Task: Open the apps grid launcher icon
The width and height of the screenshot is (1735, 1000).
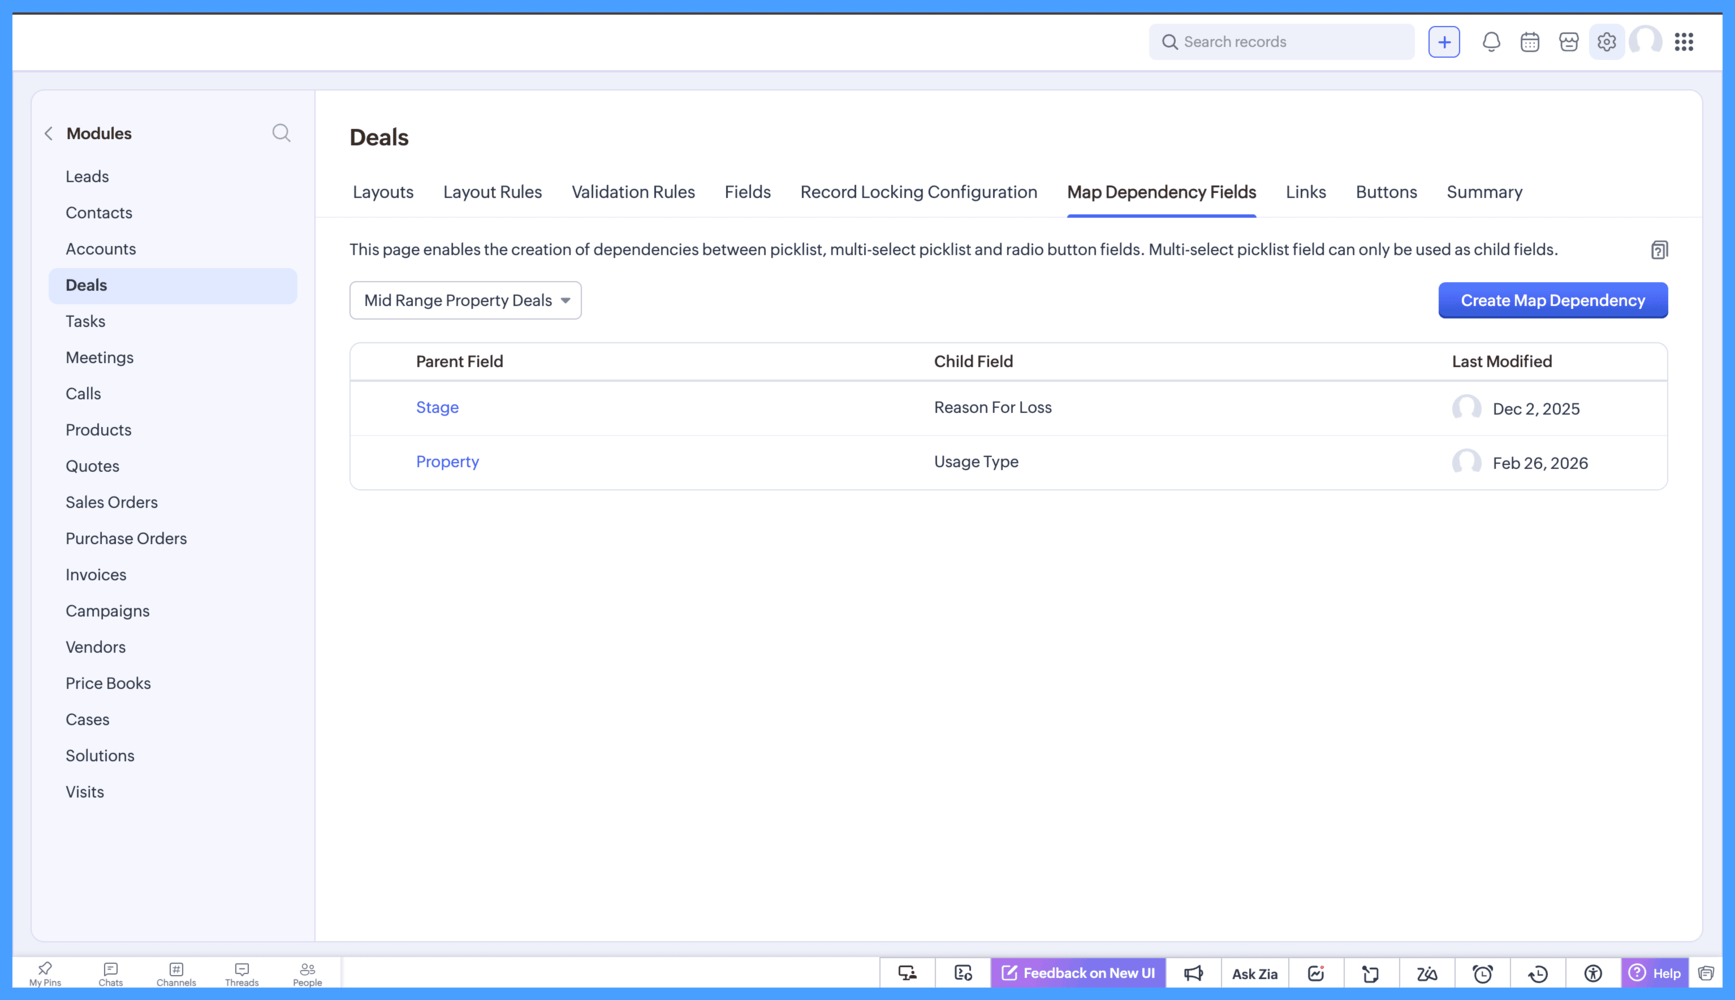Action: click(x=1684, y=42)
